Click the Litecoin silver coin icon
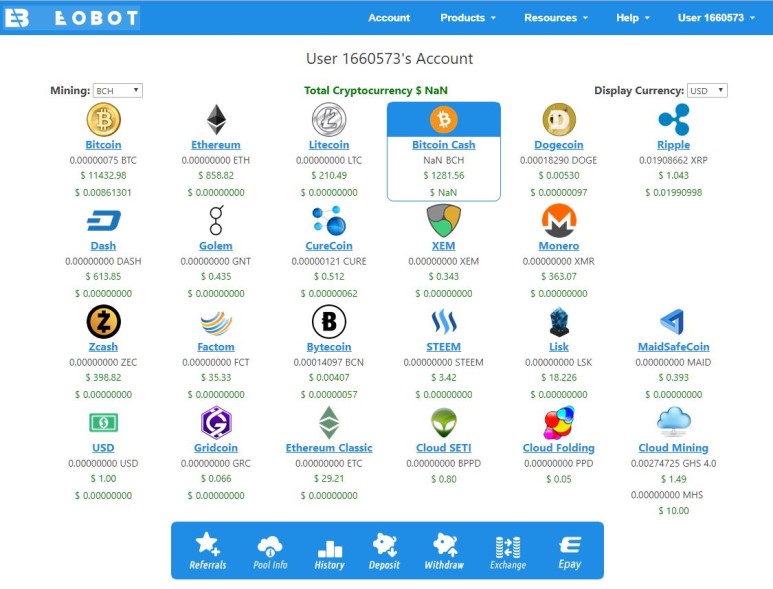Viewport: 773px width, 589px height. point(329,119)
